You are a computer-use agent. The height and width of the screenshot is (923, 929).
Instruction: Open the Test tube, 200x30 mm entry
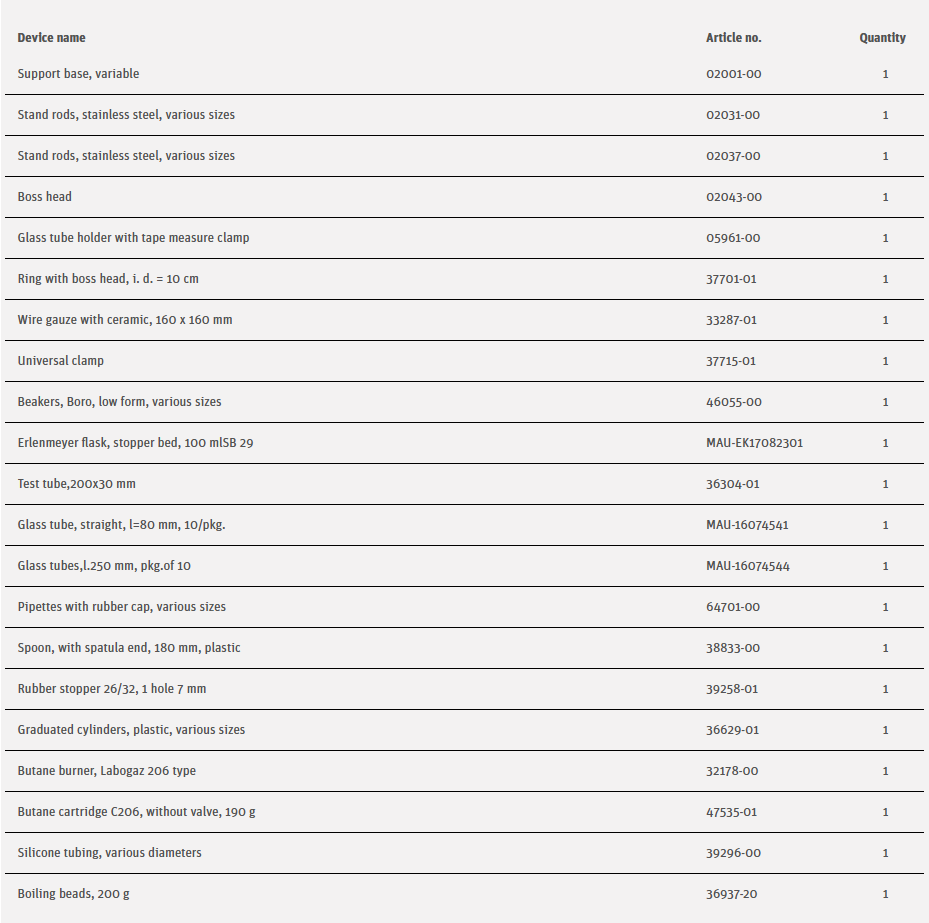pos(76,484)
